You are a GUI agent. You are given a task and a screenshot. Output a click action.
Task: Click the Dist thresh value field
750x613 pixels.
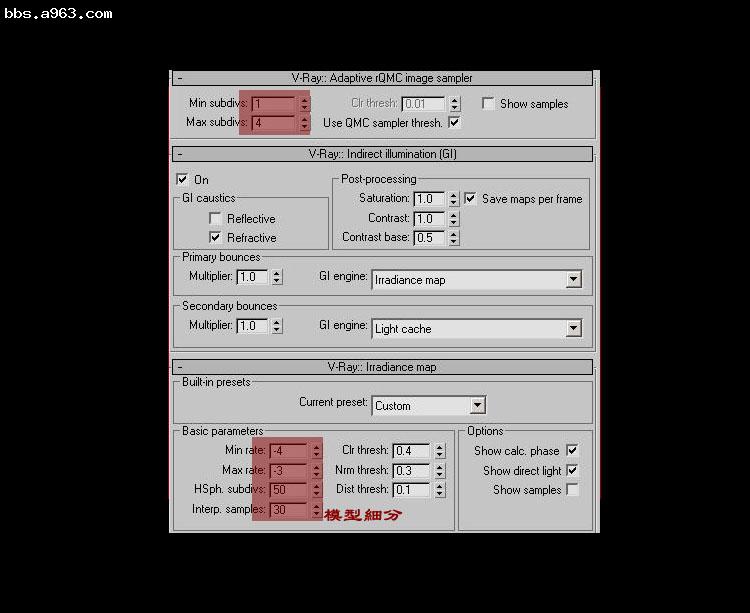pos(411,490)
